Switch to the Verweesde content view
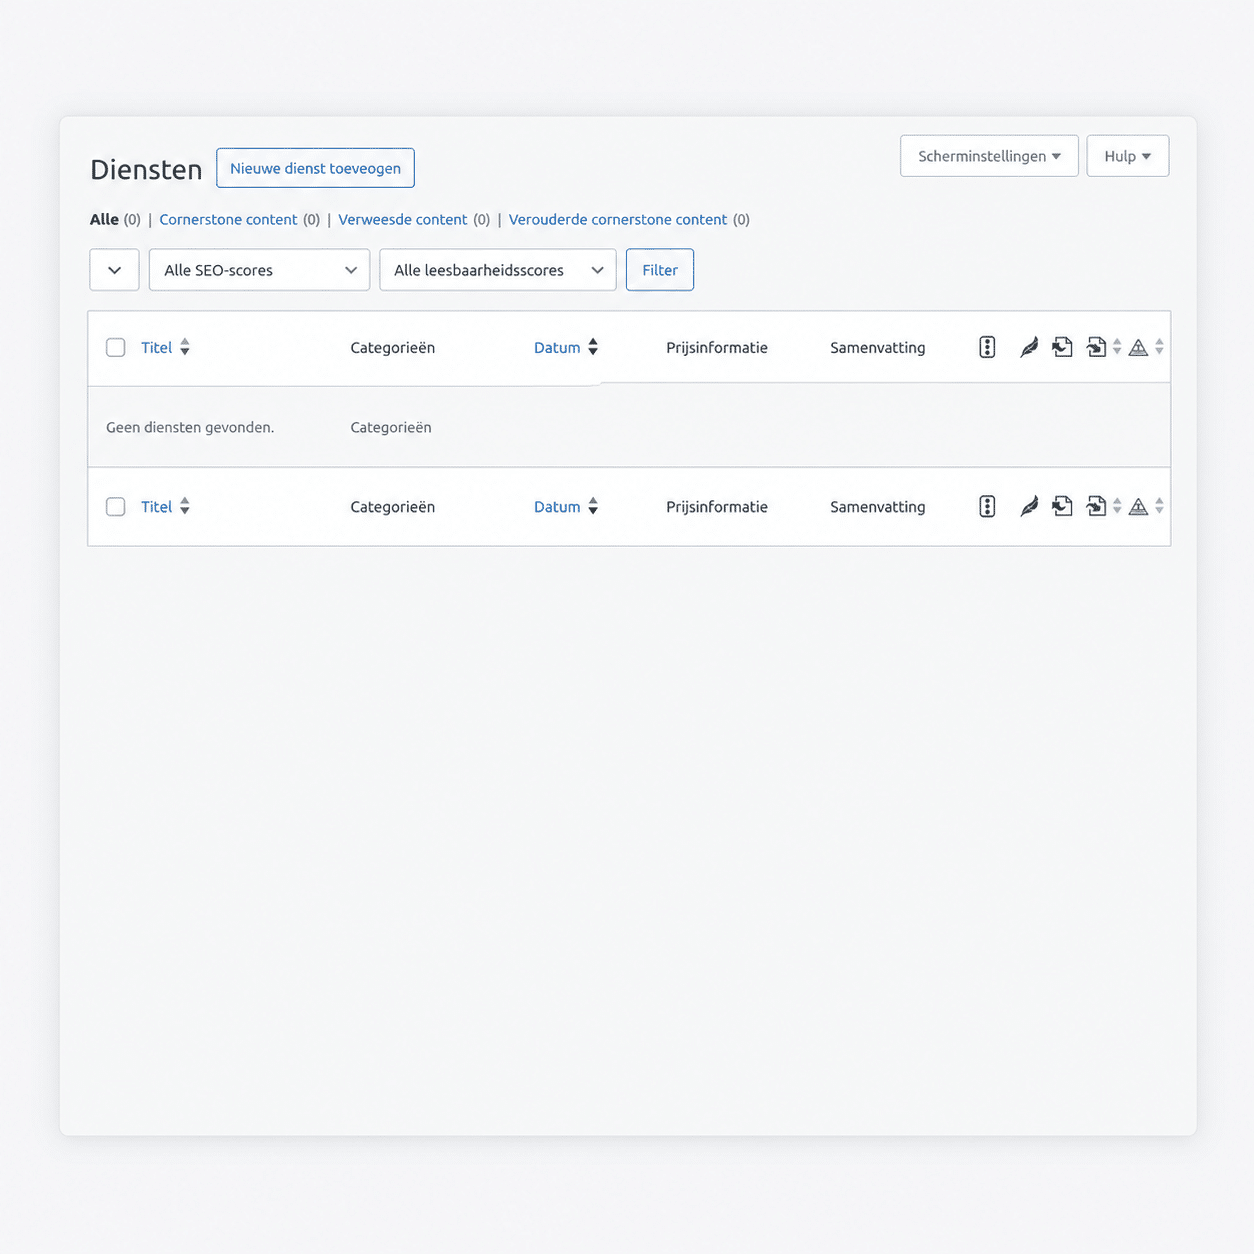This screenshot has width=1254, height=1254. click(402, 219)
